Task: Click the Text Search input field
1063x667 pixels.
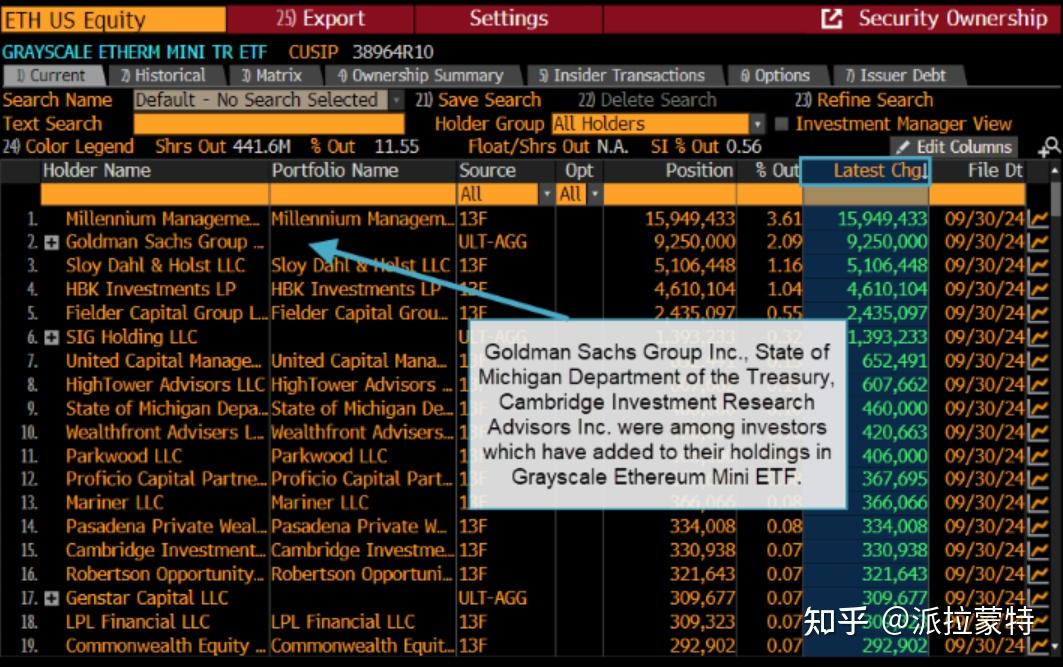Action: (268, 125)
